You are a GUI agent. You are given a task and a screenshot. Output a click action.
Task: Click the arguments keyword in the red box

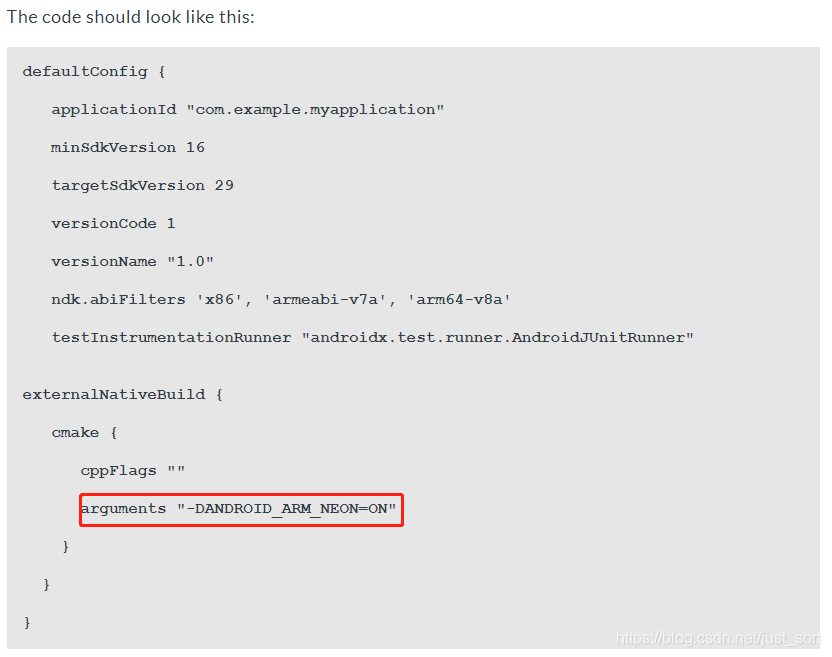123,509
